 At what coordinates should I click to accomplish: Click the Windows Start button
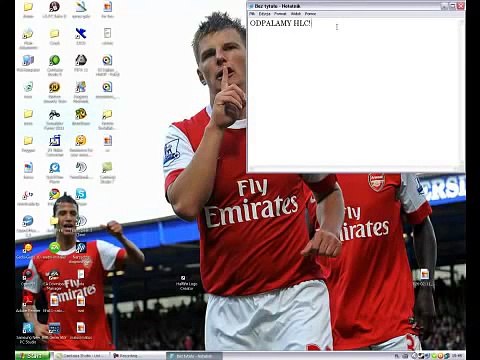tap(33, 356)
